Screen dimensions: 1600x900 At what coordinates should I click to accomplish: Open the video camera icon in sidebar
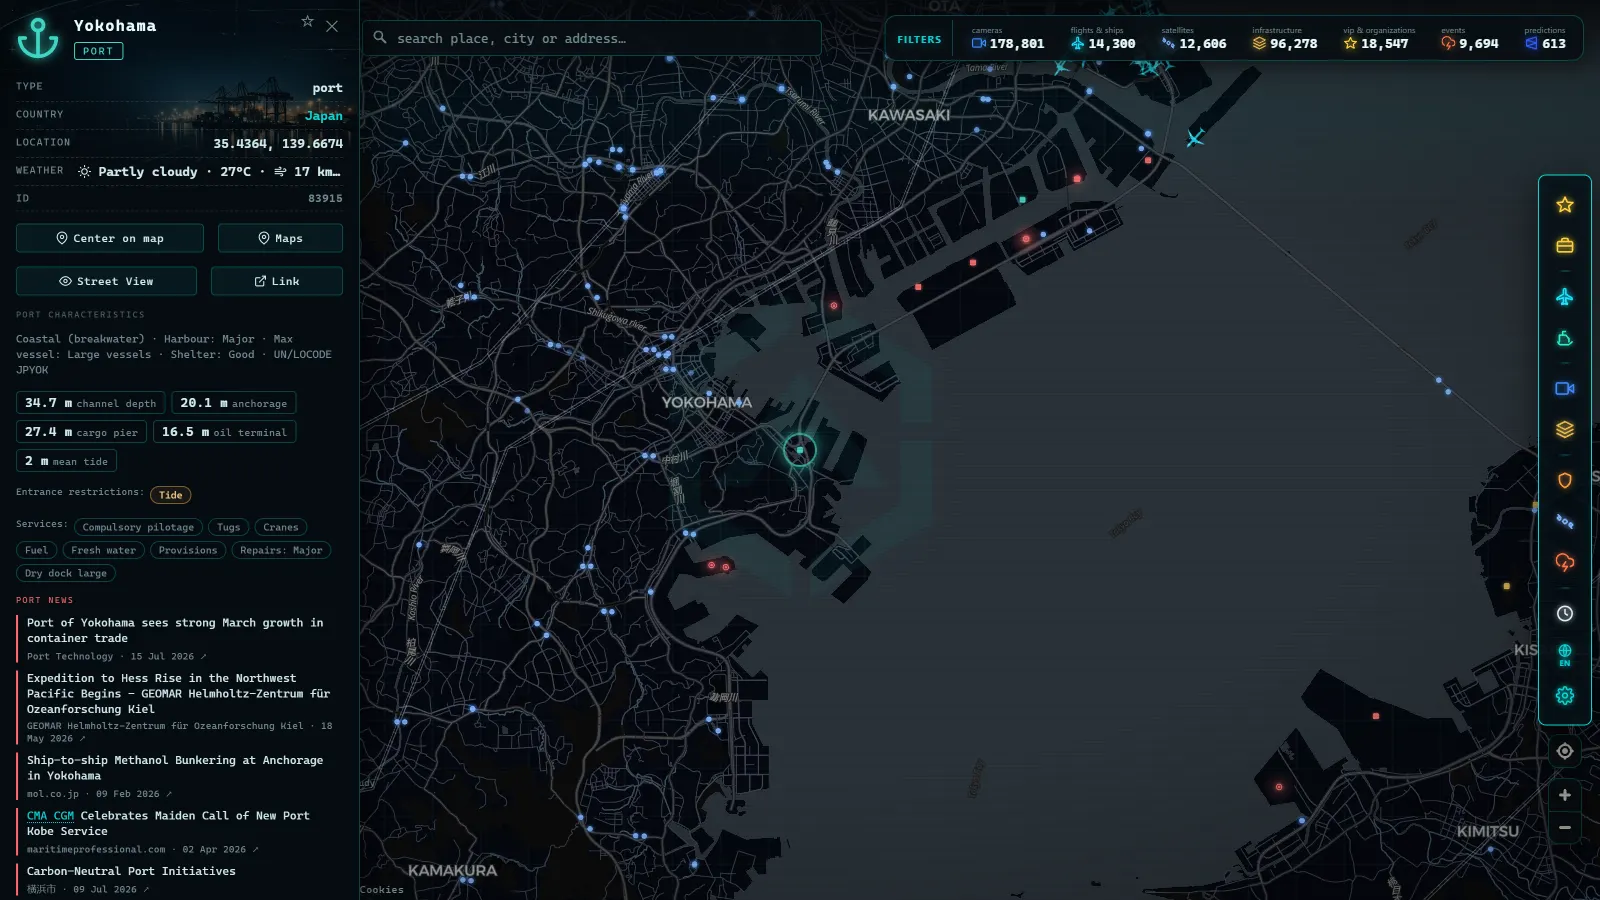1565,388
